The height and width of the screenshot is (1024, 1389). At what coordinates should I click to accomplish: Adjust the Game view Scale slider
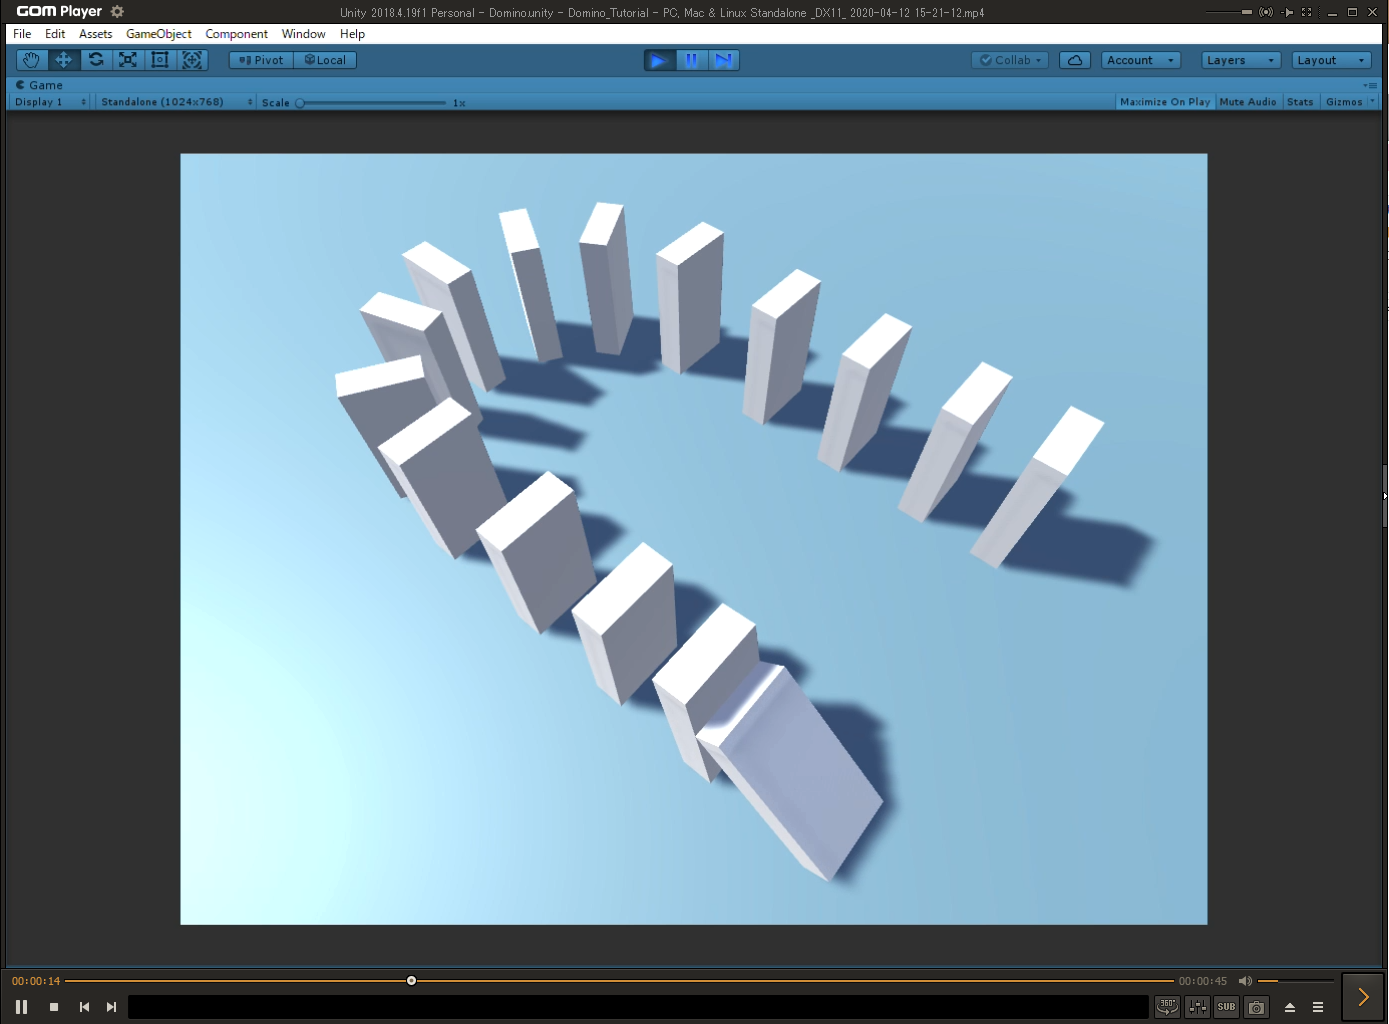click(371, 102)
